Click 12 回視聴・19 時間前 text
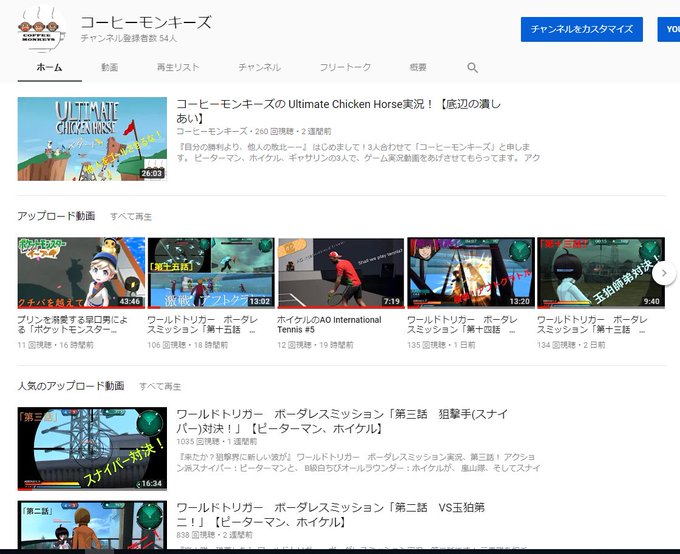This screenshot has height=554, width=680. 315,345
